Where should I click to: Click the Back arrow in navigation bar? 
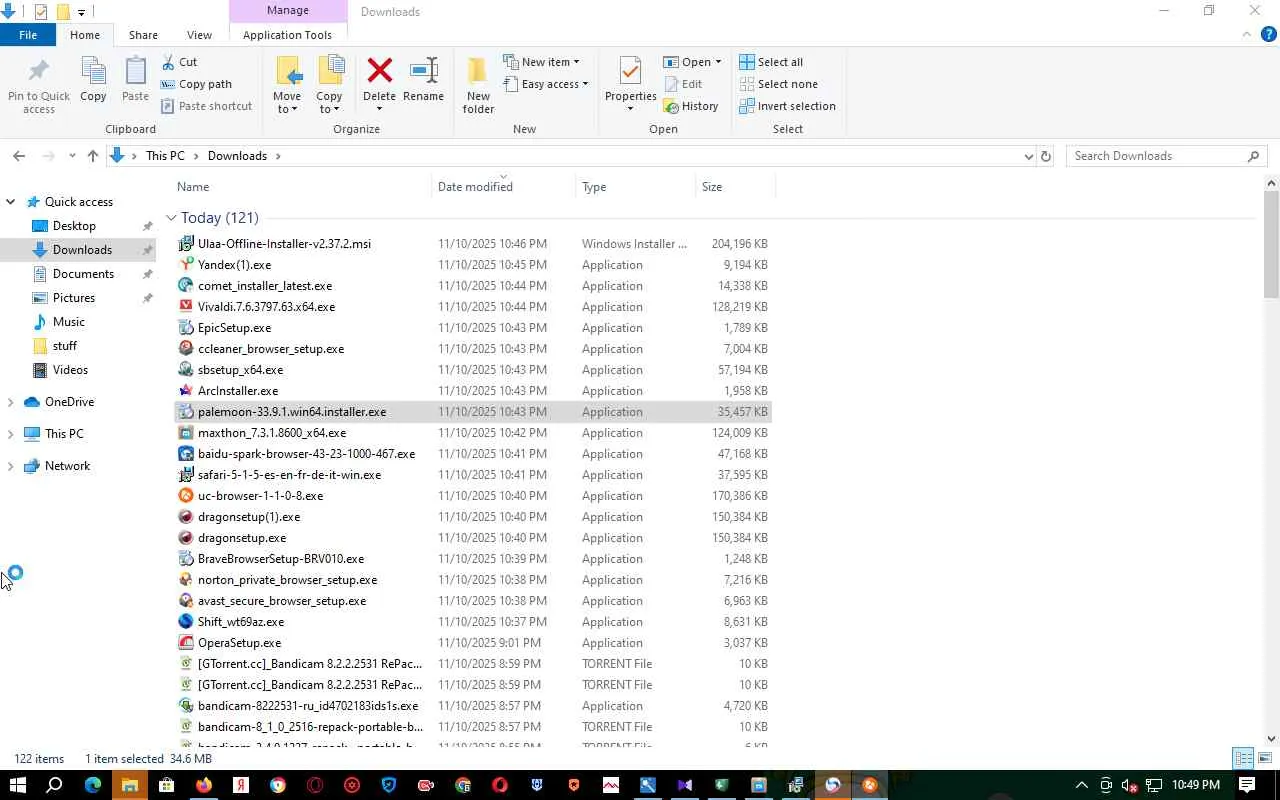[x=19, y=156]
